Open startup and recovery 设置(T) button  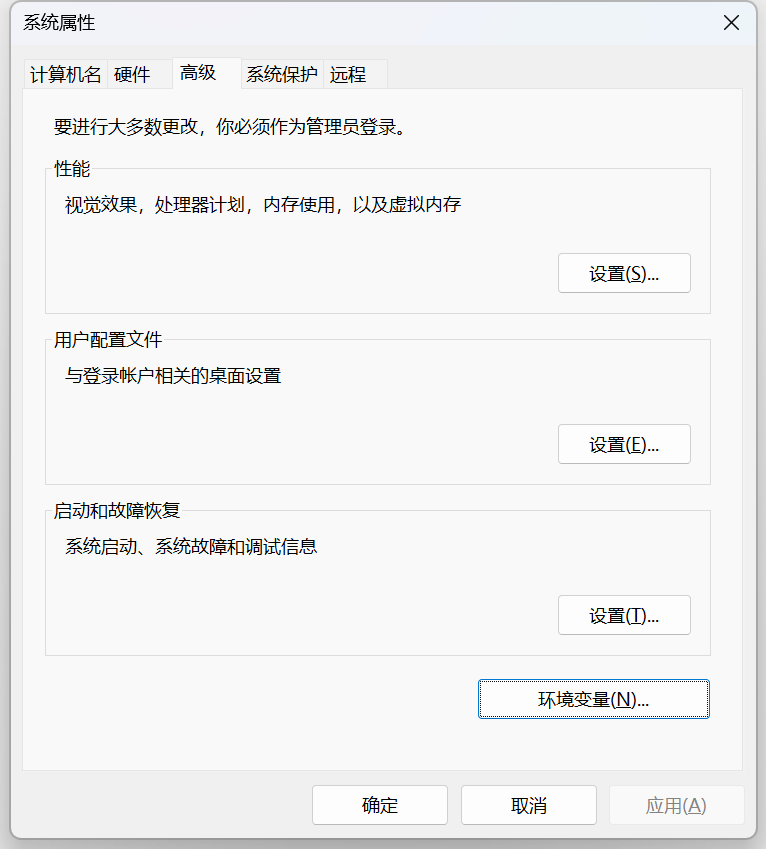click(624, 616)
